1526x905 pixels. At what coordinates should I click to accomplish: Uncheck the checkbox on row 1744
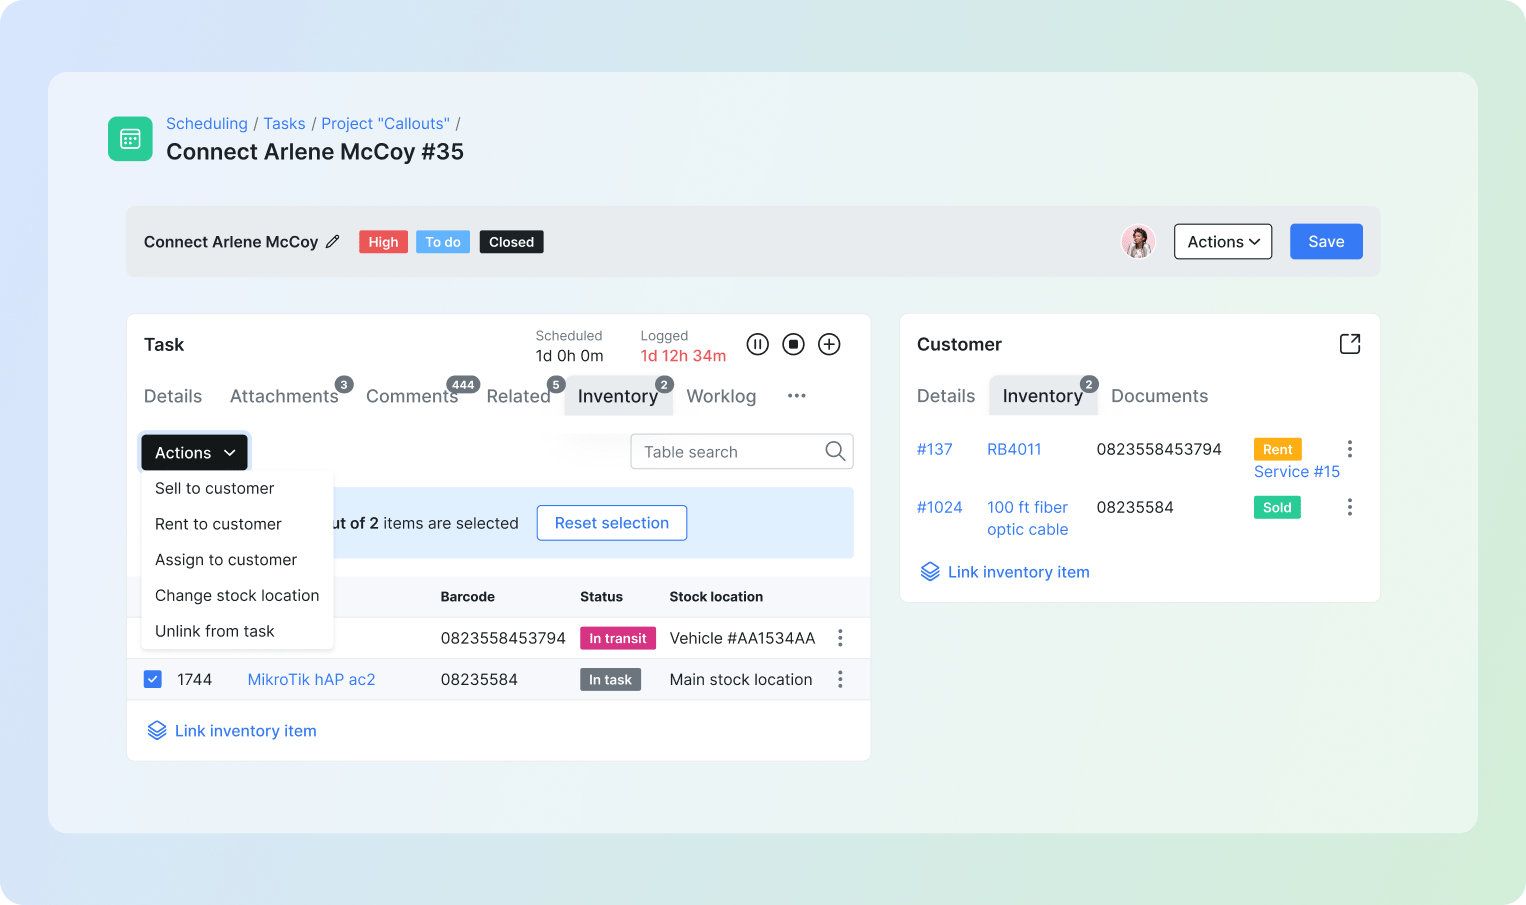point(152,679)
